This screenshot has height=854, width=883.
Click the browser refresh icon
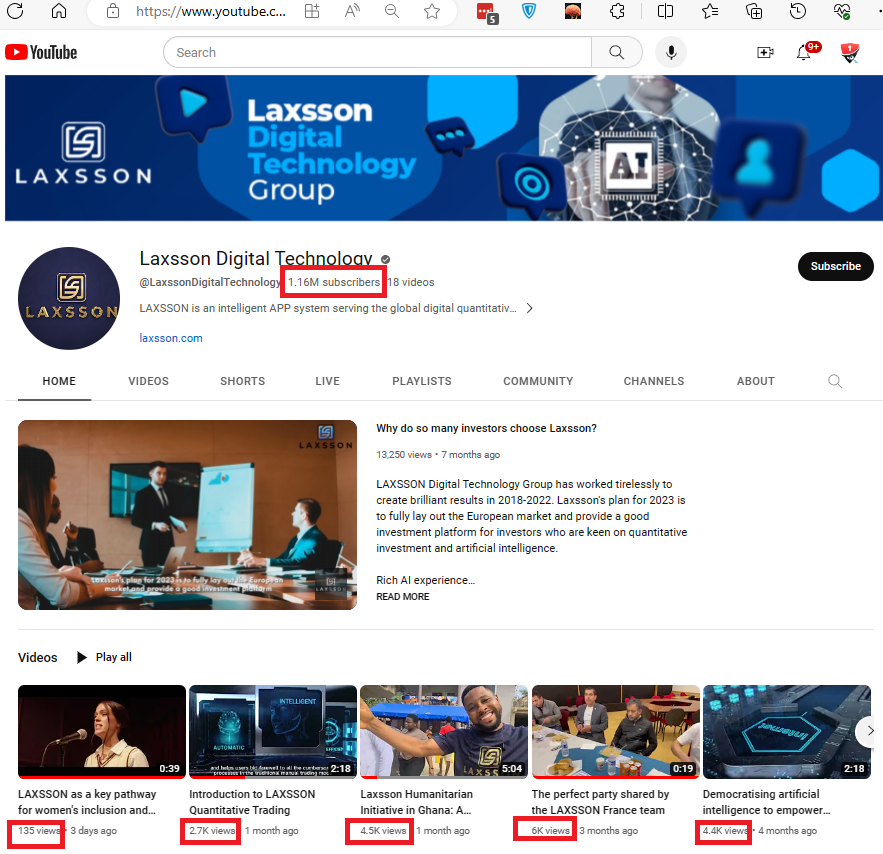pyautogui.click(x=15, y=11)
